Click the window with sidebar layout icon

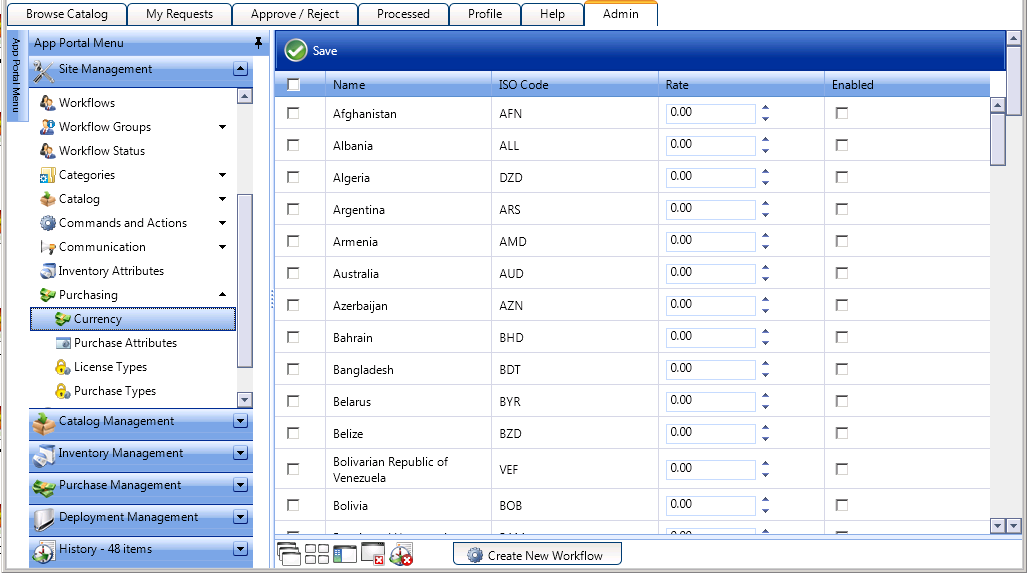[345, 554]
